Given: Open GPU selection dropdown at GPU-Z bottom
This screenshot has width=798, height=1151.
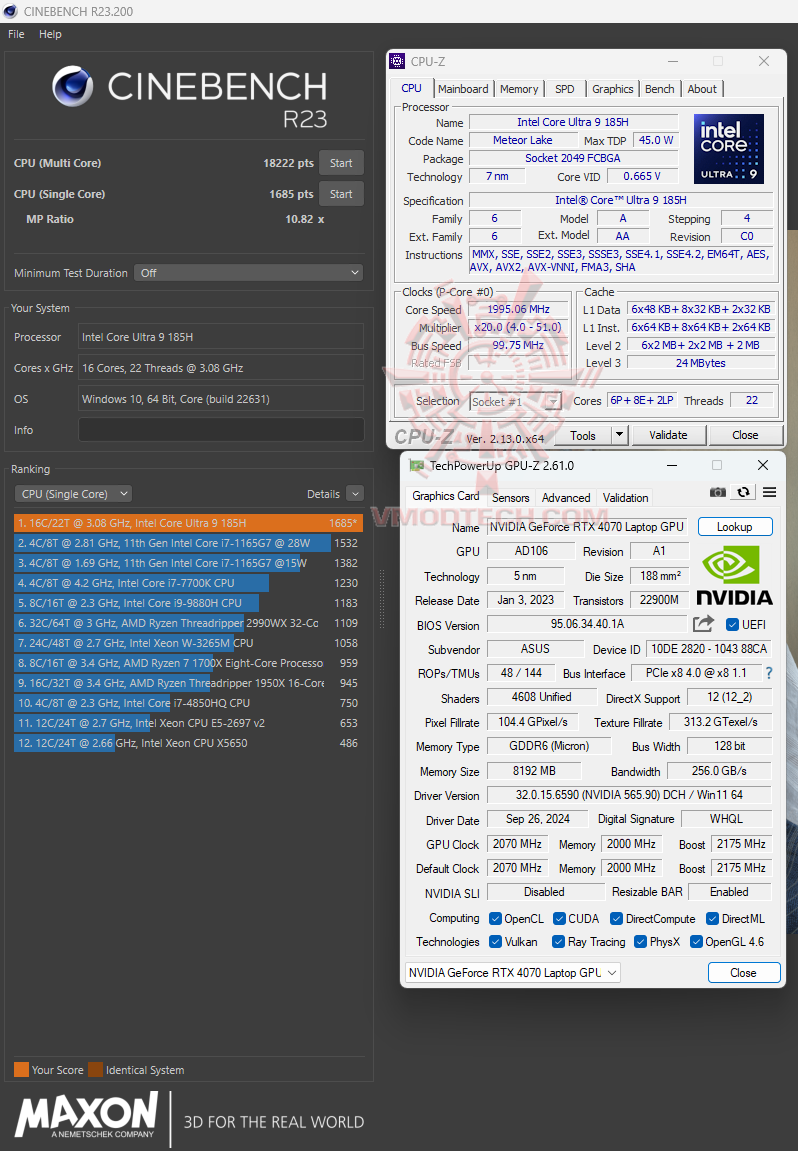Looking at the screenshot, I should pyautogui.click(x=512, y=973).
